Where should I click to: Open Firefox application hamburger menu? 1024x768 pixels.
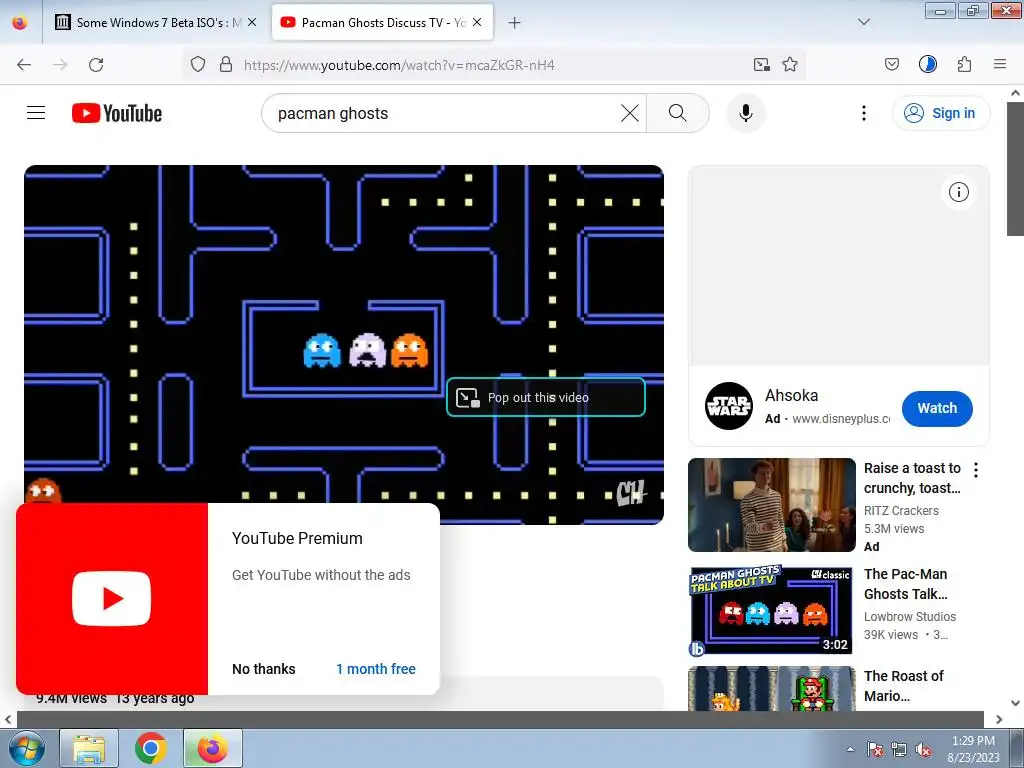coord(1000,65)
